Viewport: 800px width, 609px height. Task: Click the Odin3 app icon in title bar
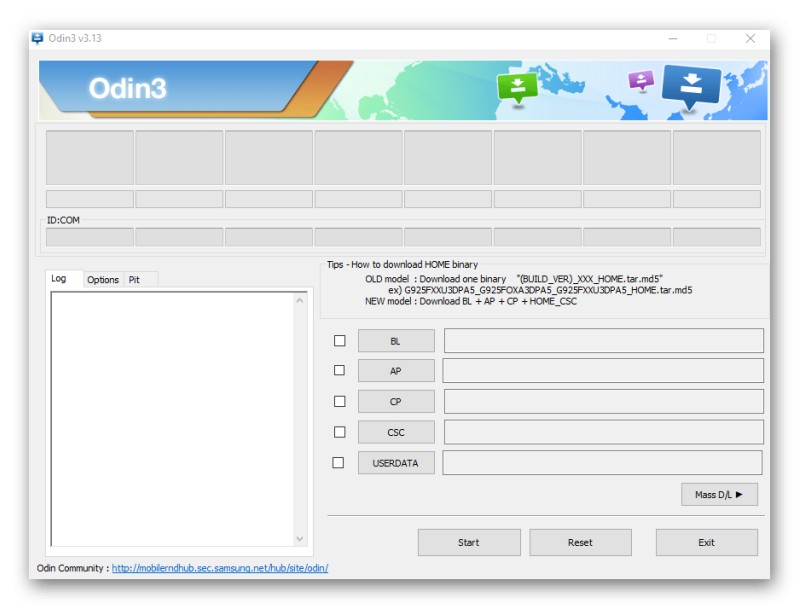coord(38,39)
